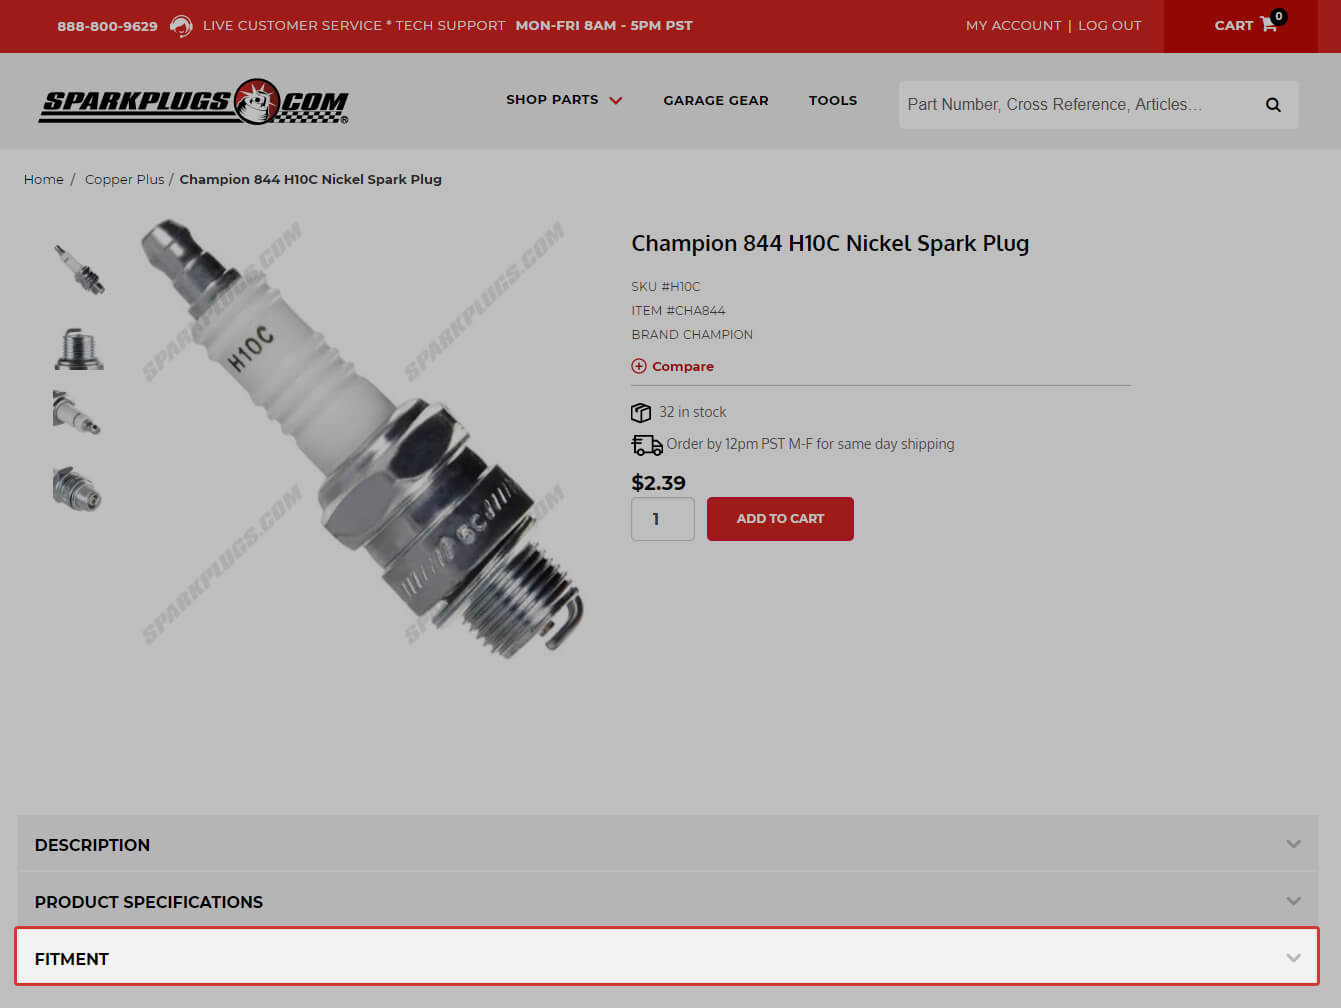This screenshot has width=1341, height=1008.
Task: Click the Add to Cart button
Action: pyautogui.click(x=780, y=519)
